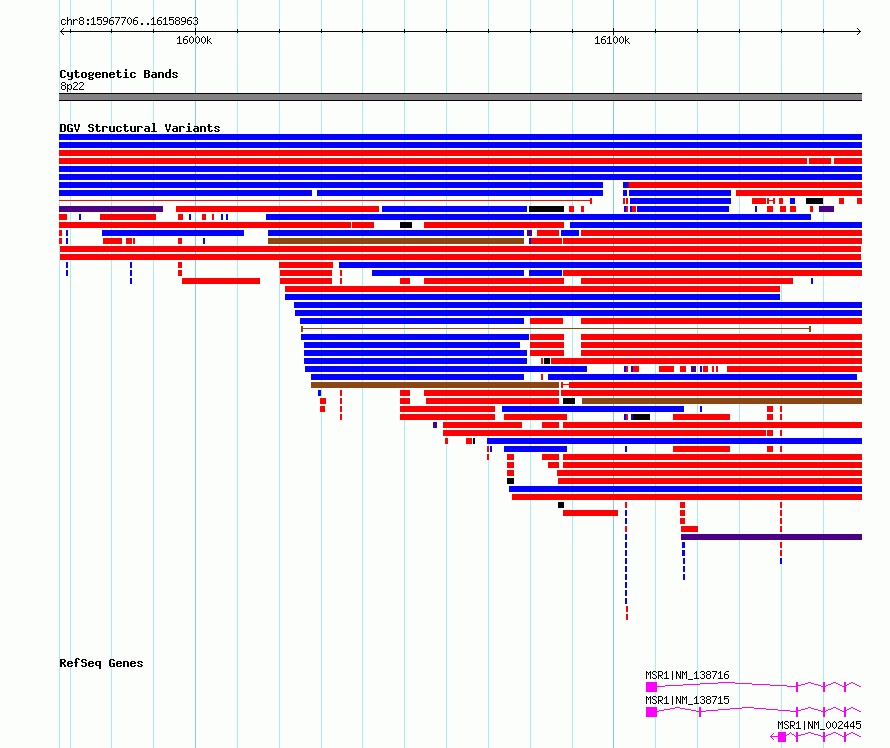Select the short red variant bar beneath the lone black square
The height and width of the screenshot is (748, 890).
point(590,513)
